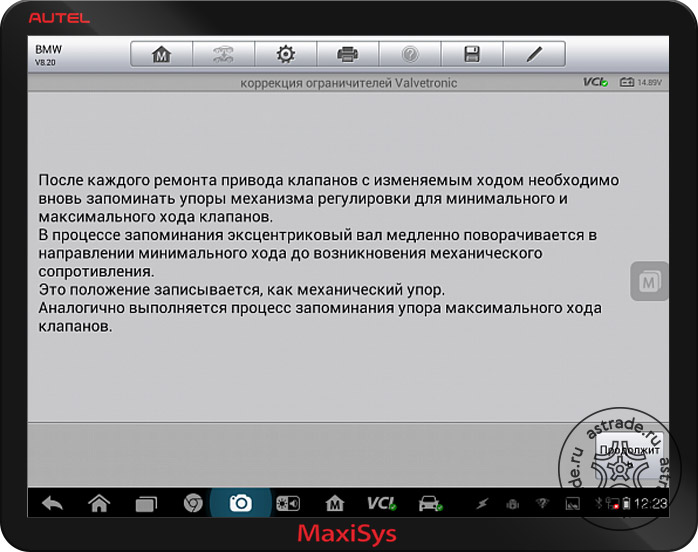This screenshot has width=698, height=552.
Task: Tap the Bluetooth status icon
Action: pyautogui.click(x=599, y=503)
